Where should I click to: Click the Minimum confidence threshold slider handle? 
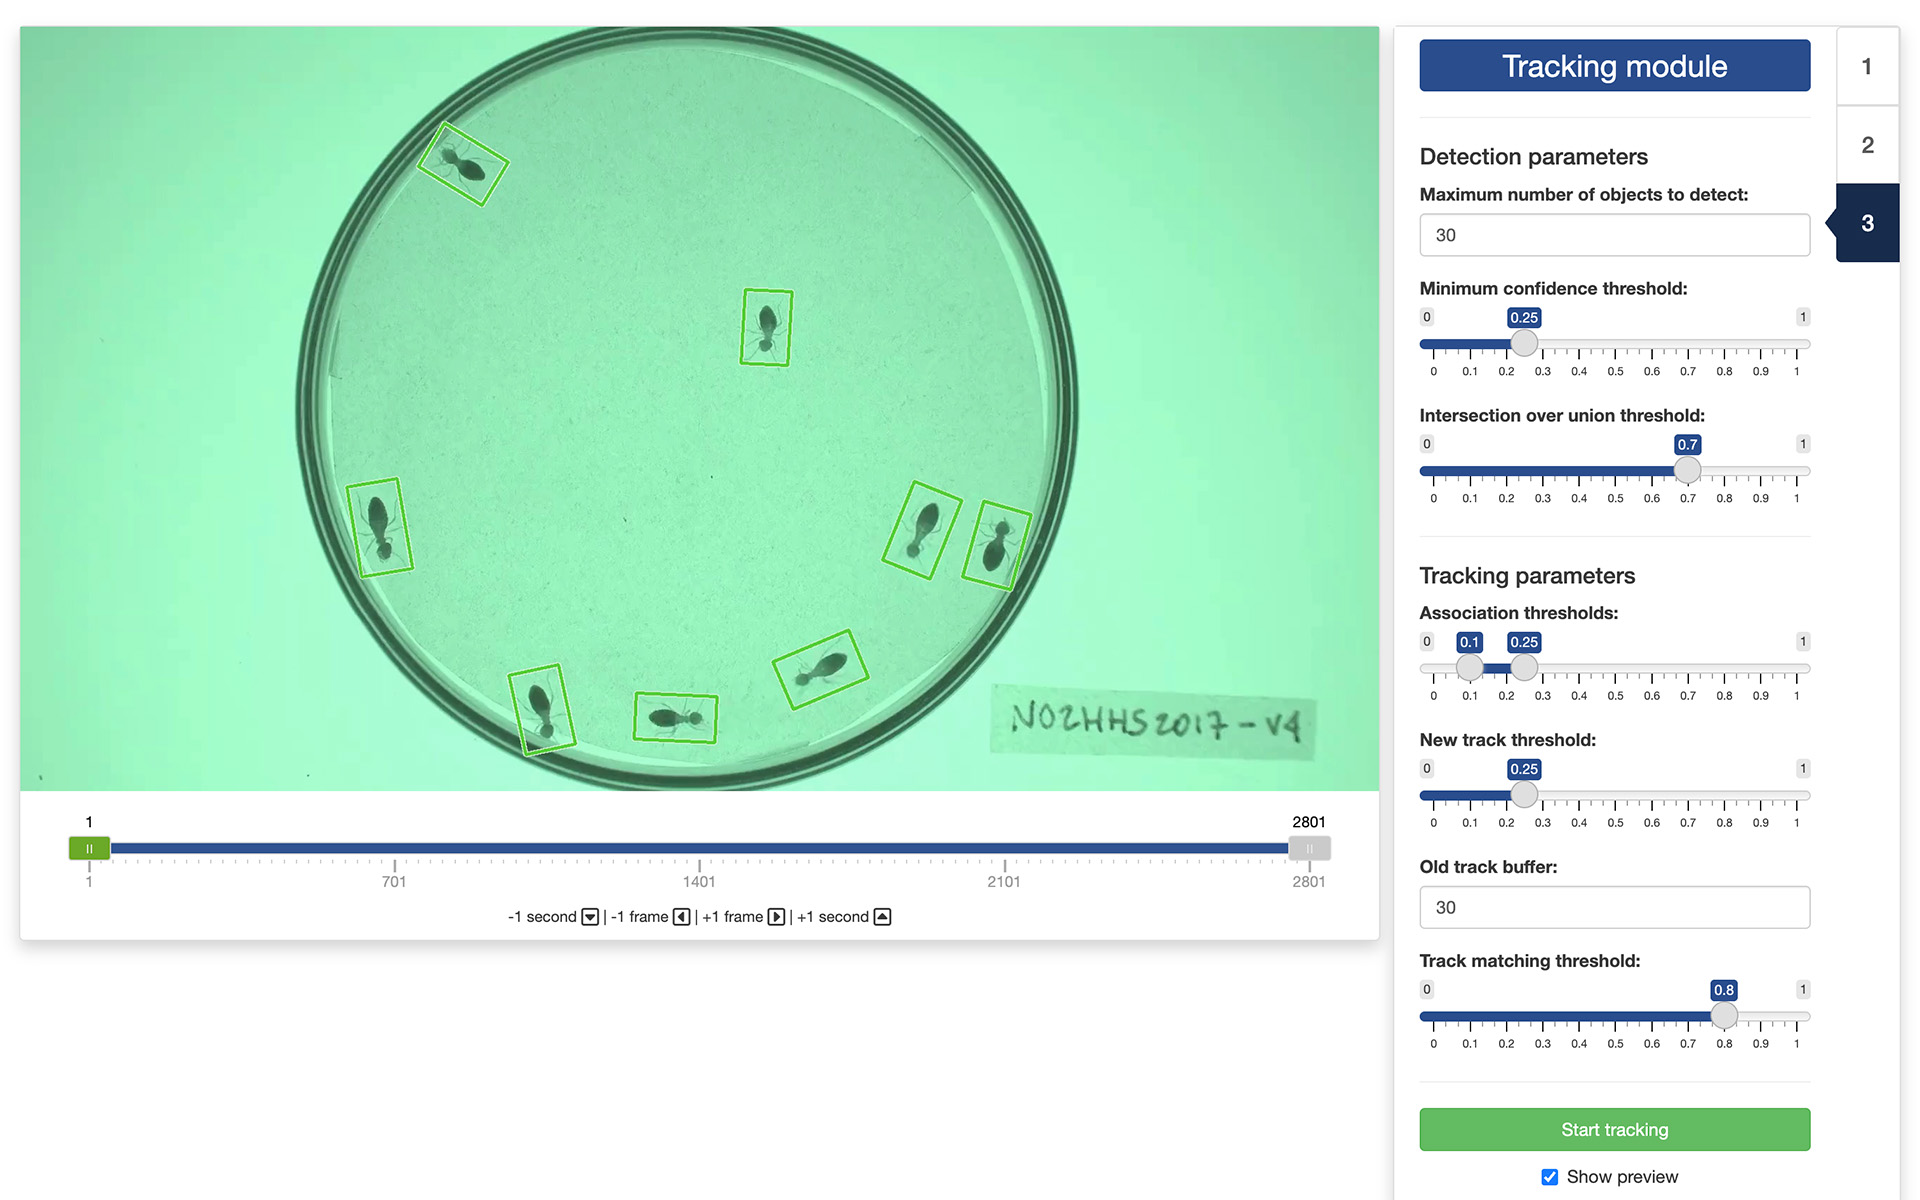coord(1524,344)
